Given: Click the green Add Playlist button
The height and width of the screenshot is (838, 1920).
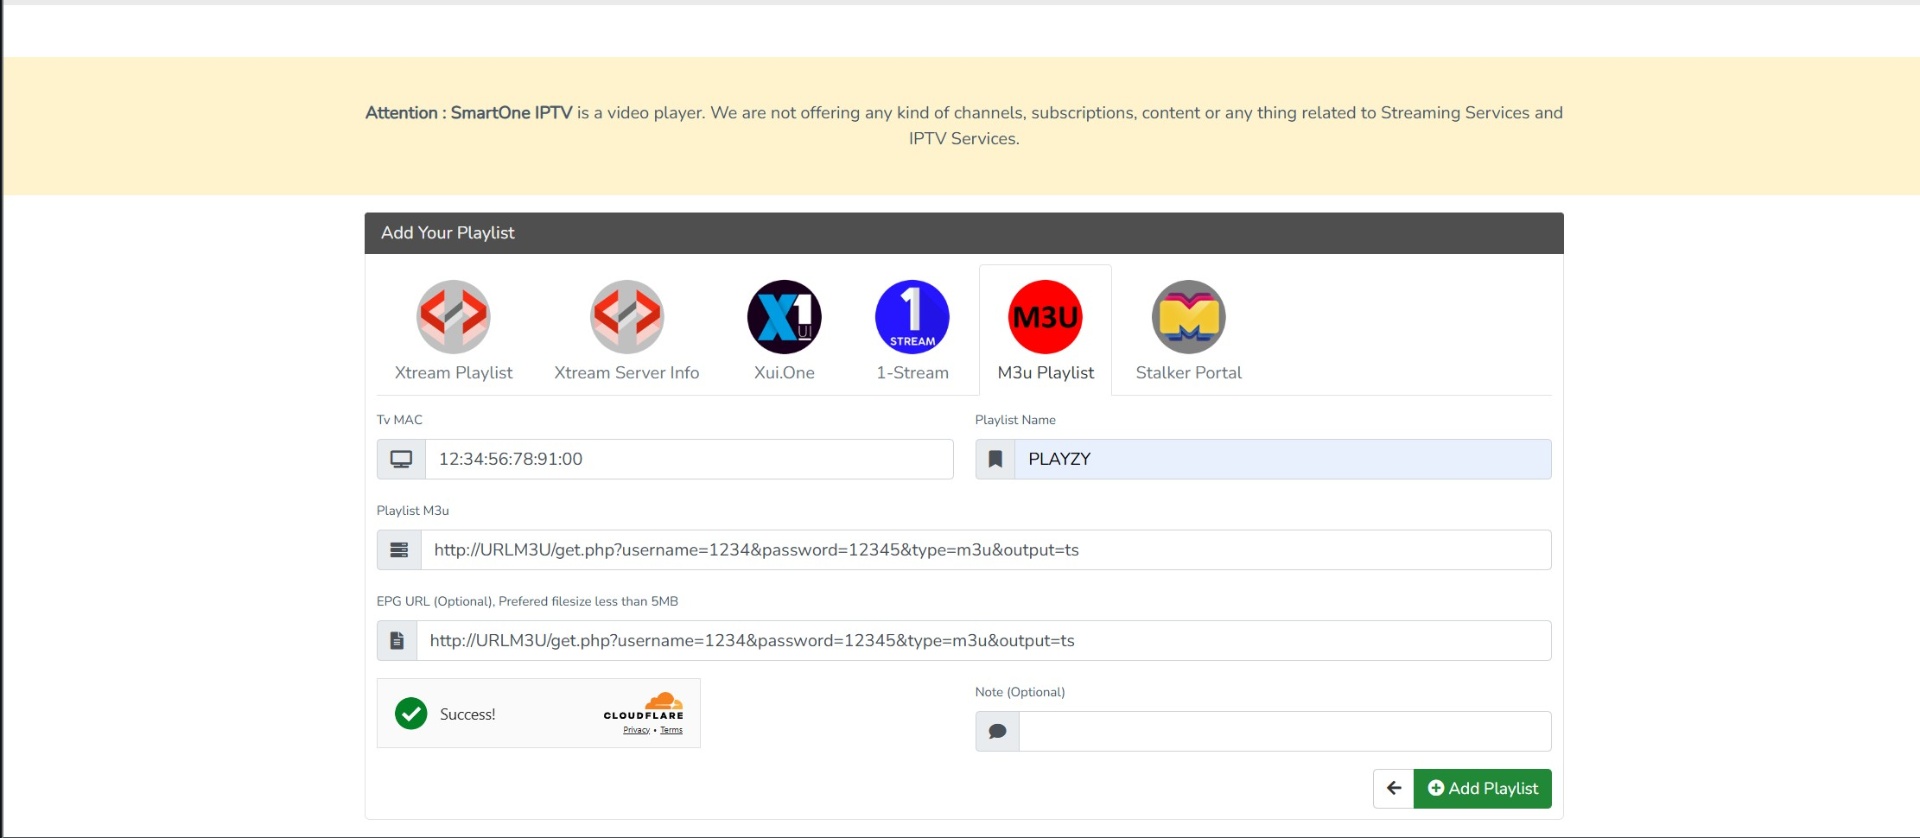Looking at the screenshot, I should [1482, 788].
